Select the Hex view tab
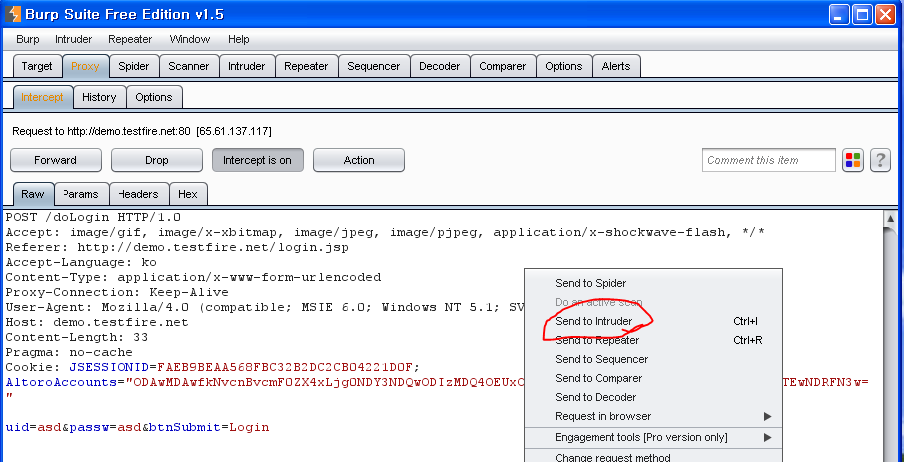This screenshot has width=904, height=462. 188,194
